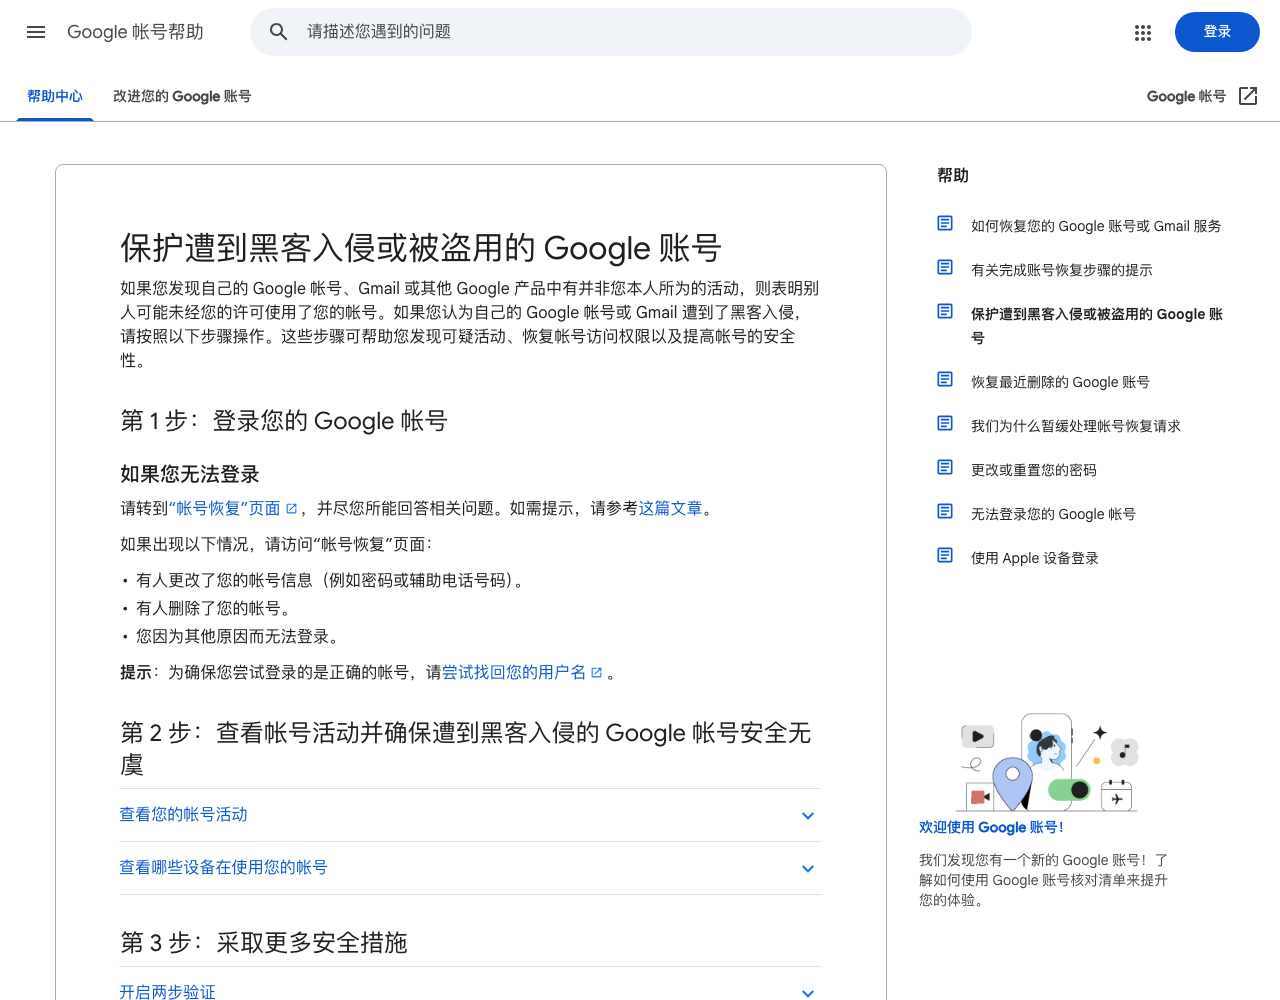Image resolution: width=1280 pixels, height=1000 pixels.
Task: Click the search magnifier icon
Action: pyautogui.click(x=279, y=32)
